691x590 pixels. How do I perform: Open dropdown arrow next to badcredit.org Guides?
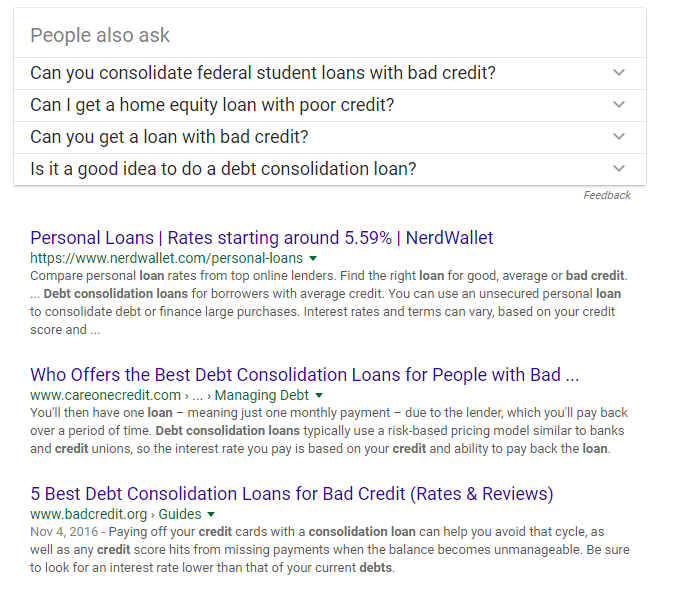tap(211, 514)
